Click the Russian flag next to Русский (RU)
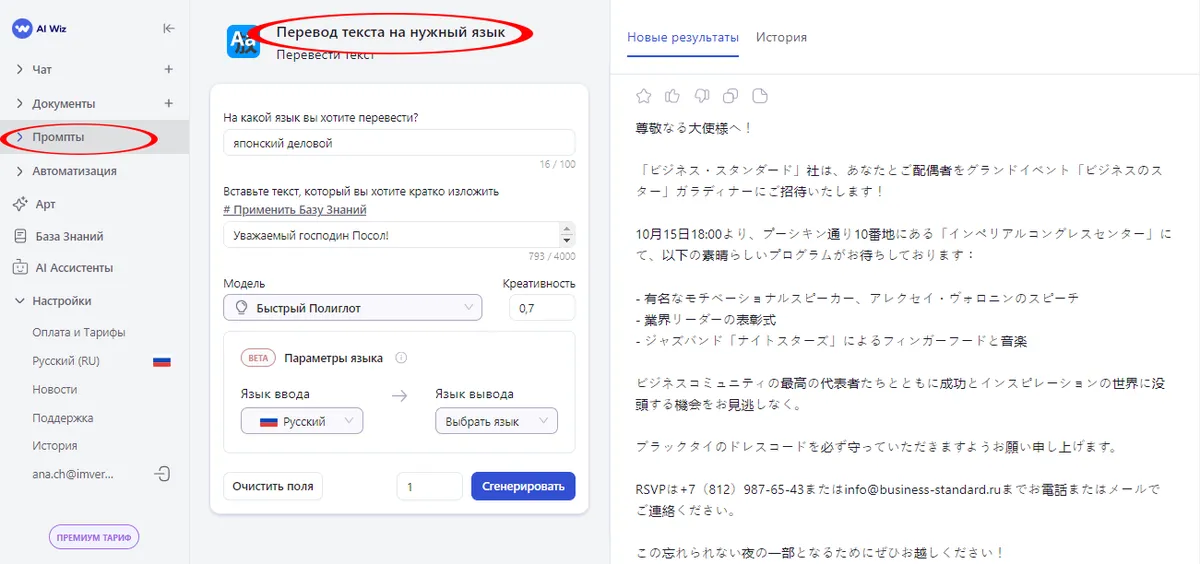The width and height of the screenshot is (1200, 564). pos(162,361)
